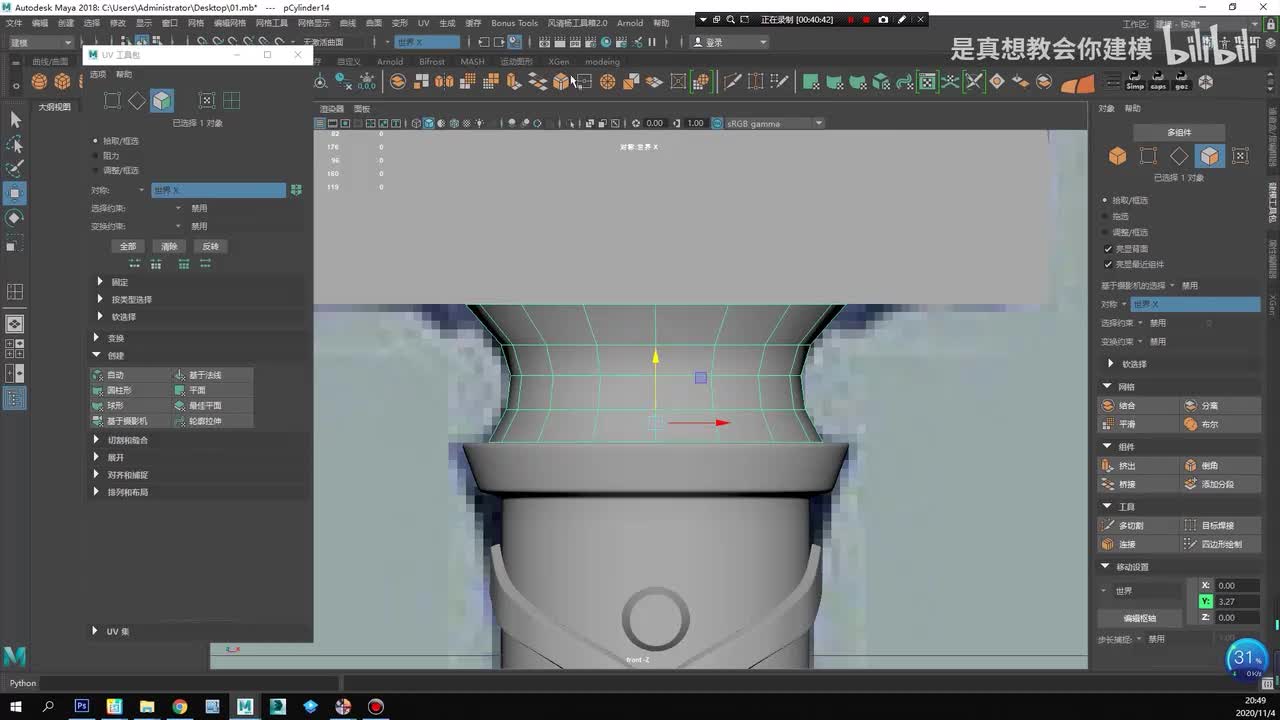Expand 切割和缝合 section
Screen dimensions: 1280x720
tap(96, 440)
